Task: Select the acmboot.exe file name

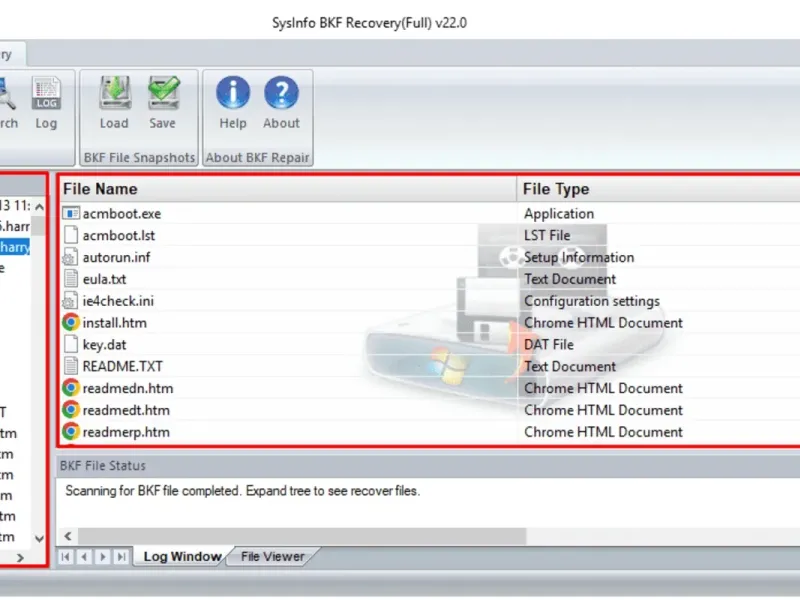Action: coord(121,214)
